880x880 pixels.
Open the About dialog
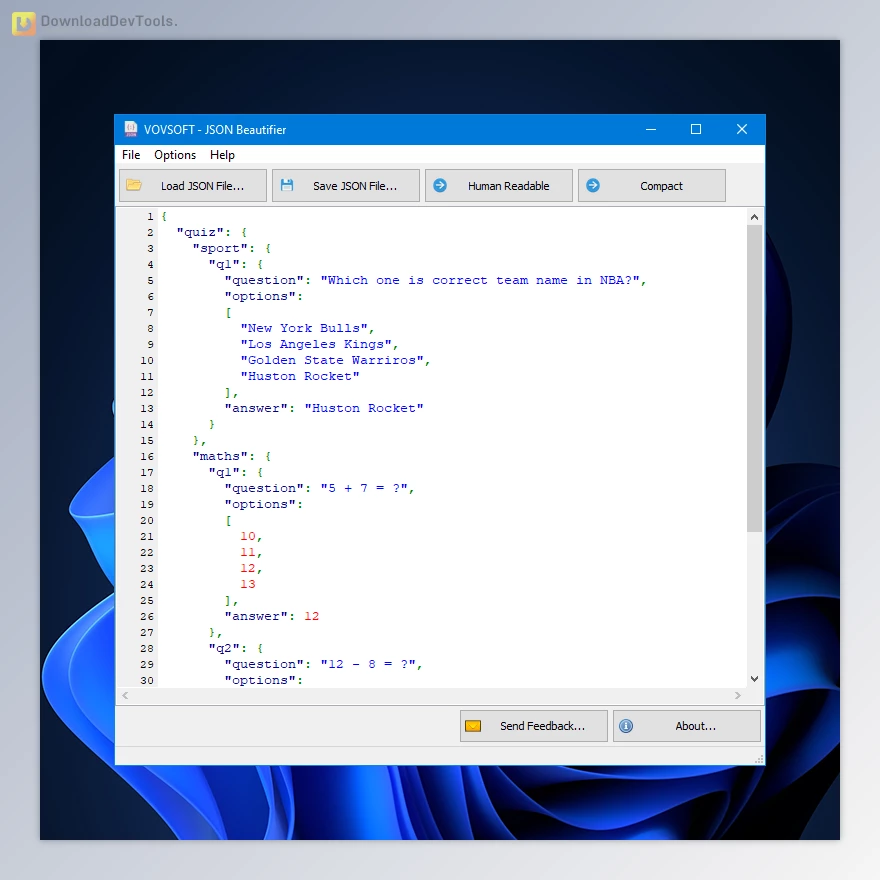(687, 725)
